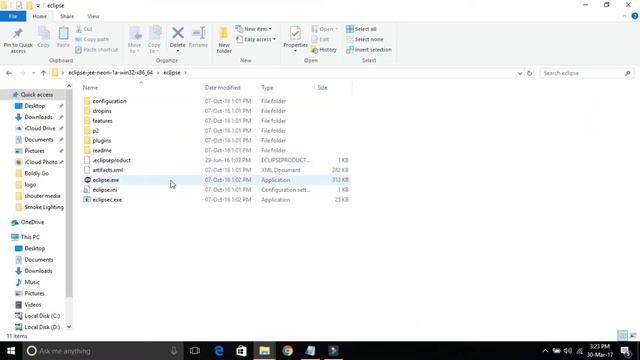Open Local Disk (C:) in sidebar
The height and width of the screenshot is (360, 640).
(x=42, y=316)
